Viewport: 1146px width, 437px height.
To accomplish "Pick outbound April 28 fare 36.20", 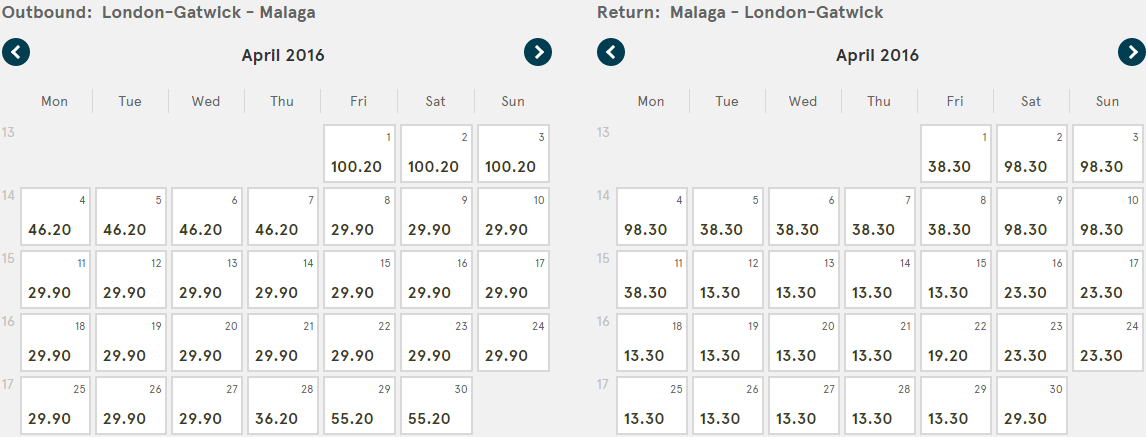I will click(x=283, y=406).
